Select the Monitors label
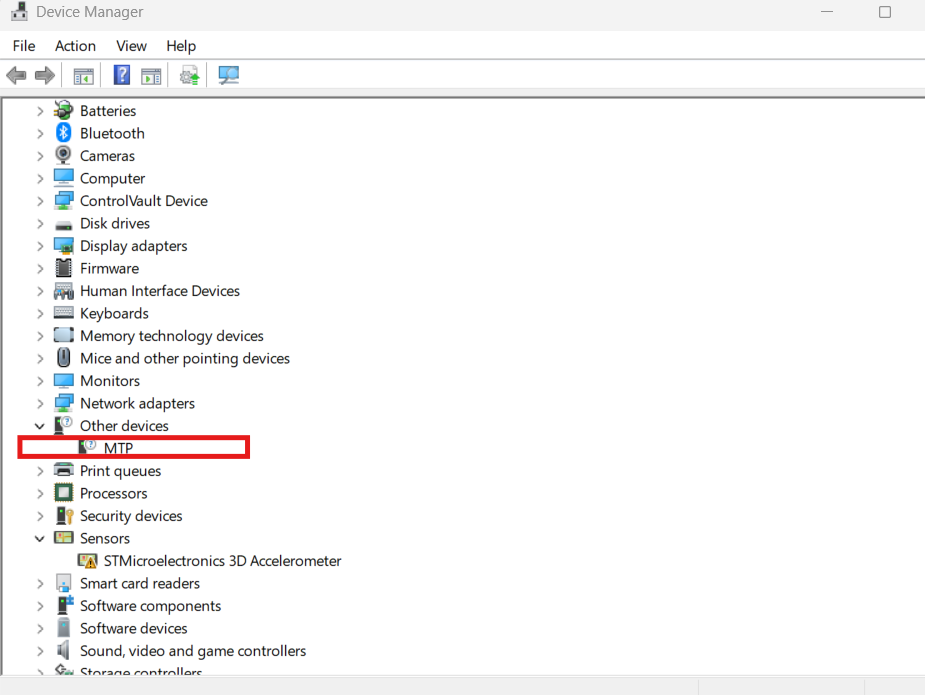Viewport: 925px width, 695px height. pyautogui.click(x=110, y=381)
